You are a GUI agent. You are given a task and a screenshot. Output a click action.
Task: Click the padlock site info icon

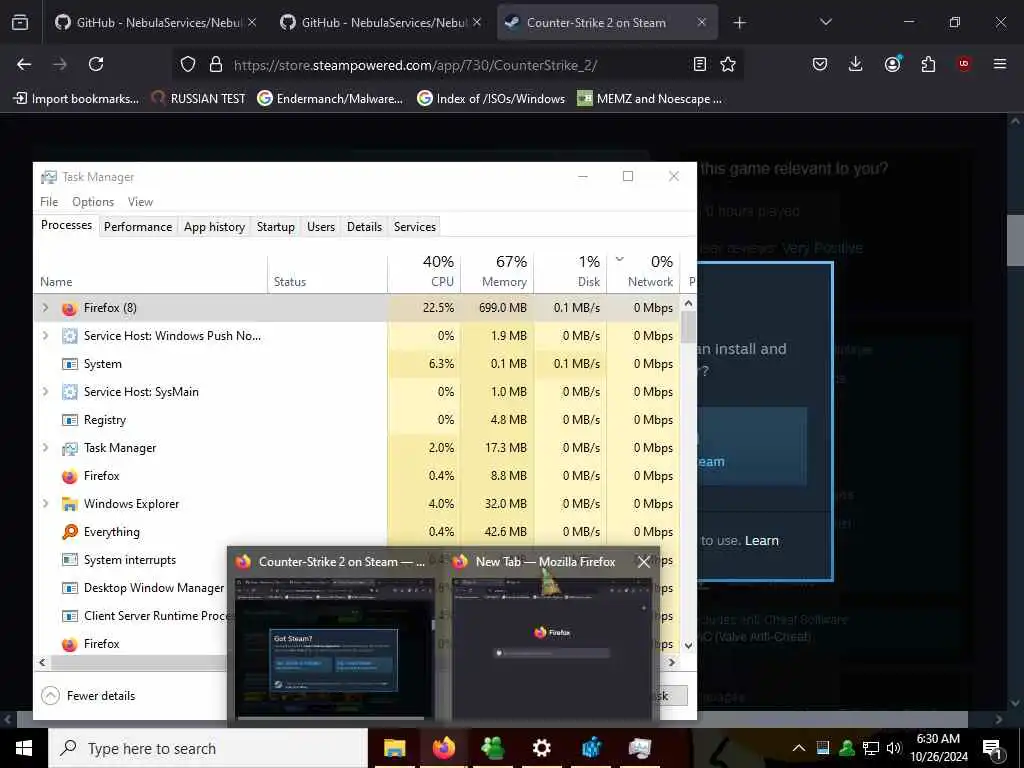(216, 64)
